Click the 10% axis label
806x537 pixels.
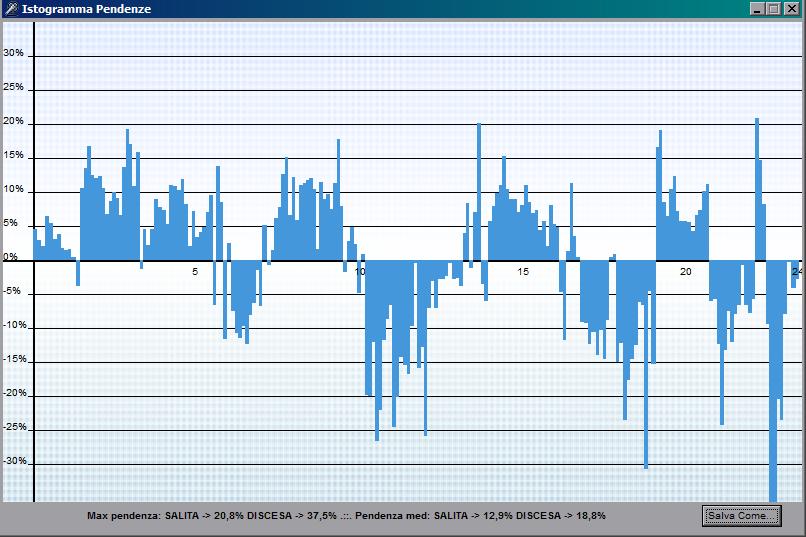[13, 189]
